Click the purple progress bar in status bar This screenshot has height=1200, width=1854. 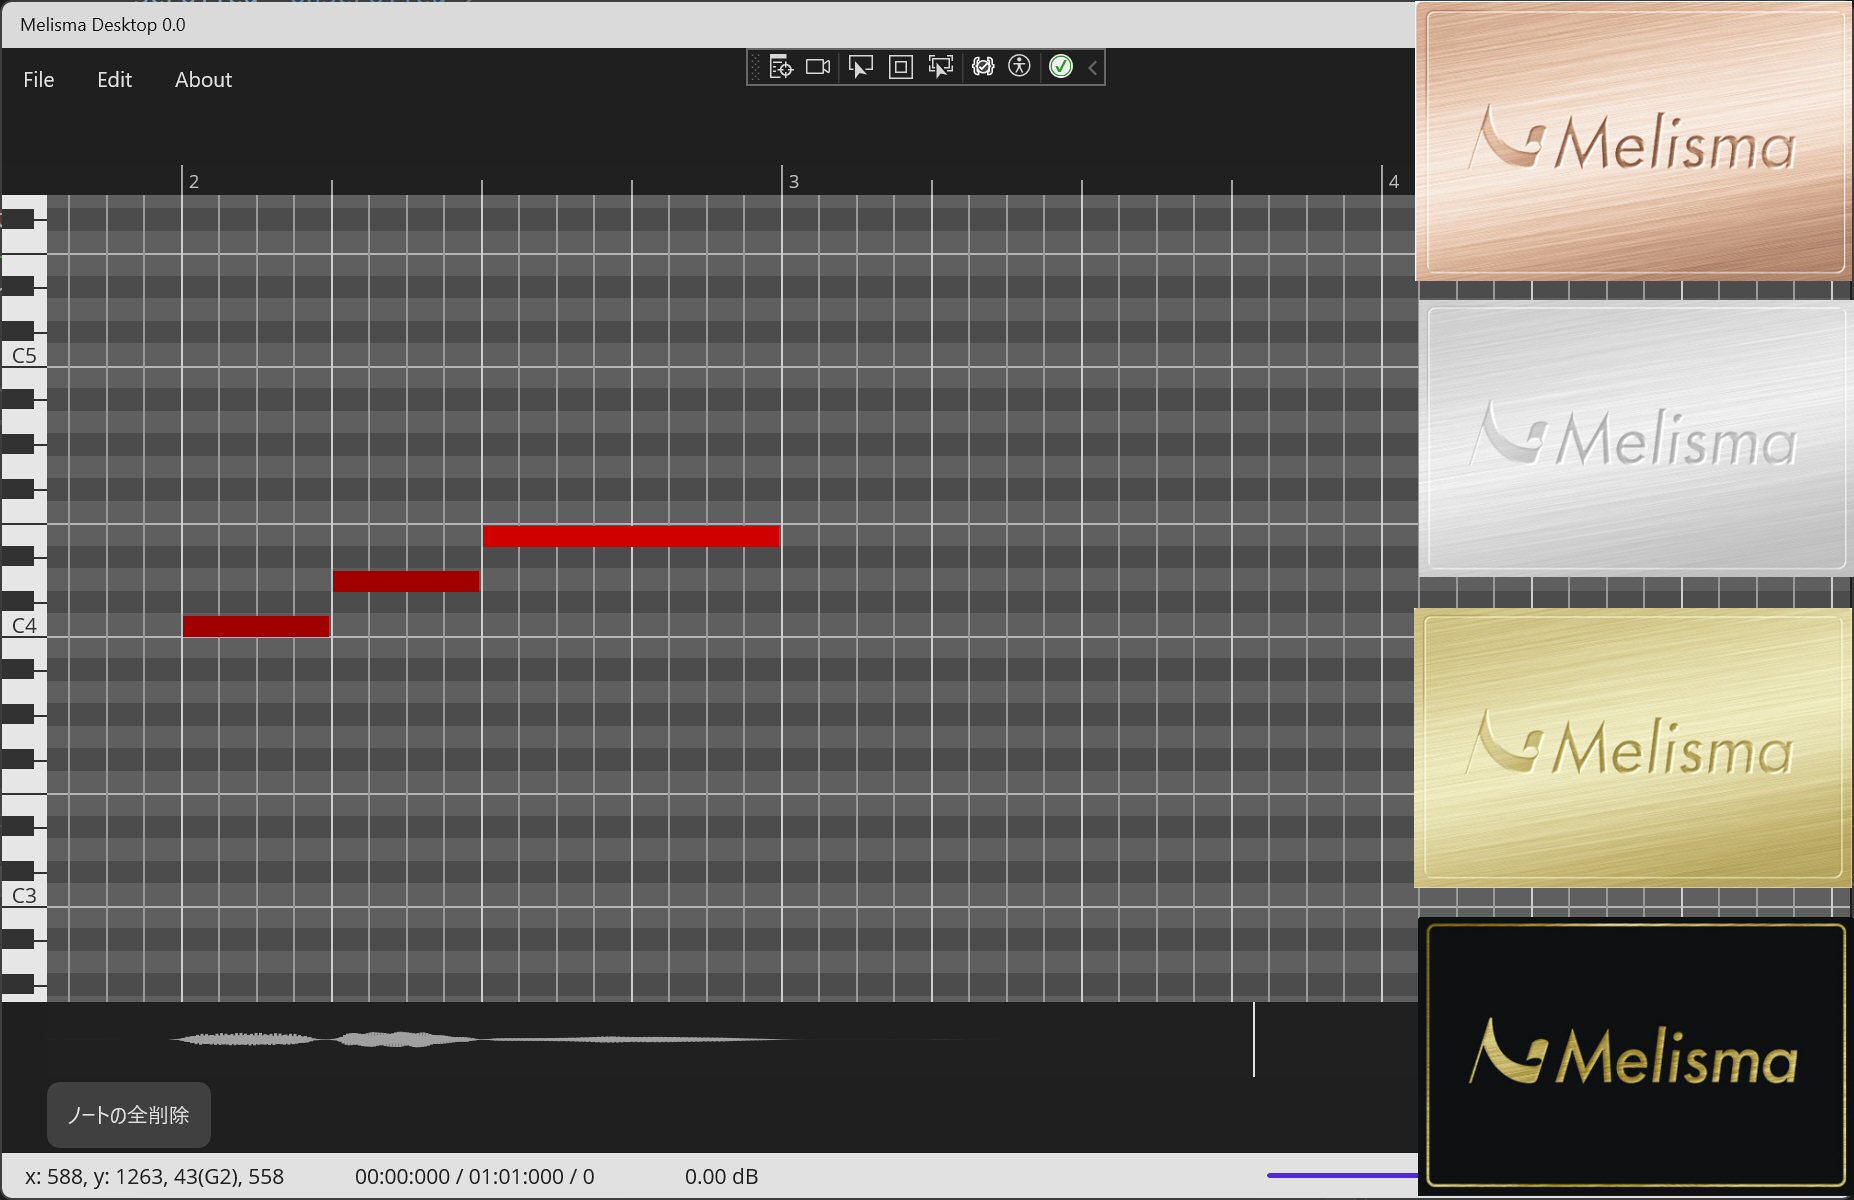(1342, 1175)
